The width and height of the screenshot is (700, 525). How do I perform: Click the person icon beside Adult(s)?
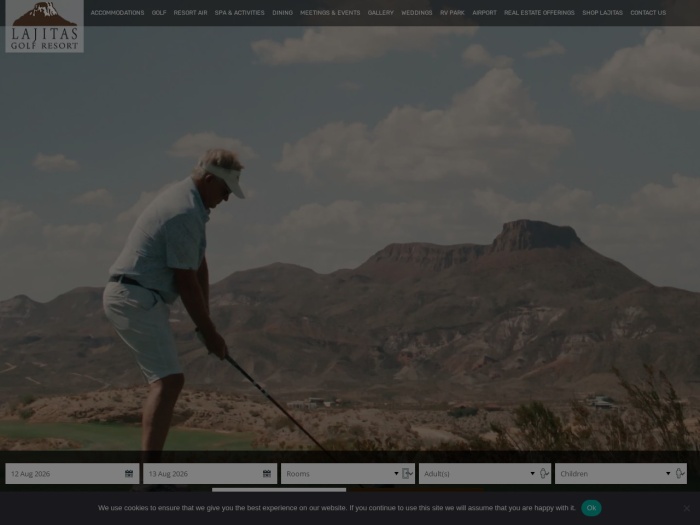click(544, 474)
